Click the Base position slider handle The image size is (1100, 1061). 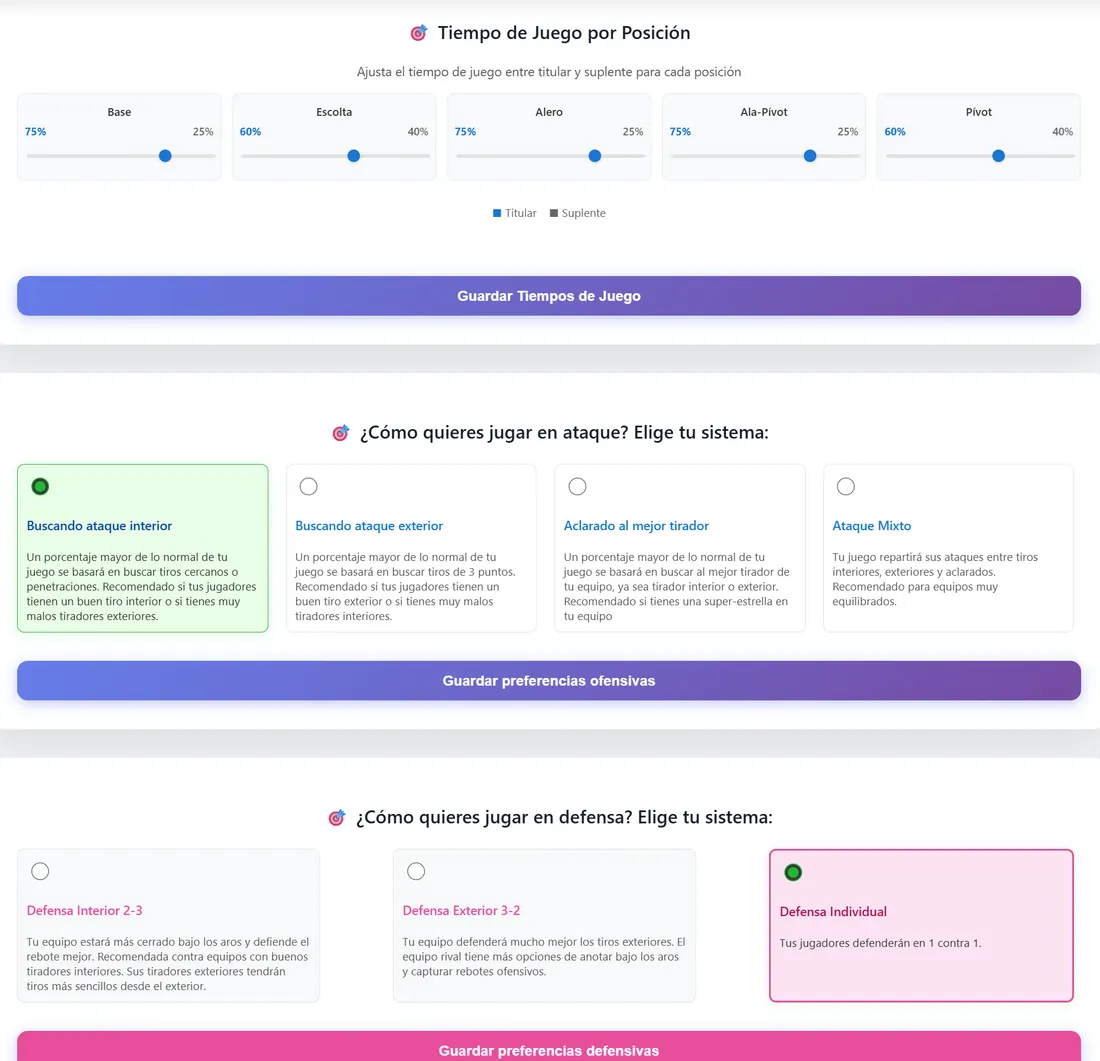click(x=165, y=156)
